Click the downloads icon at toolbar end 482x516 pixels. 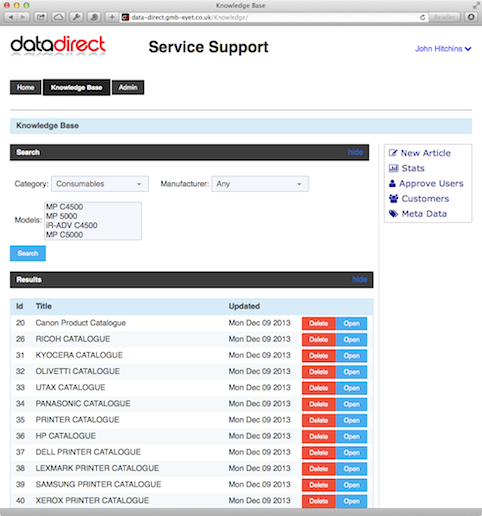click(x=471, y=17)
